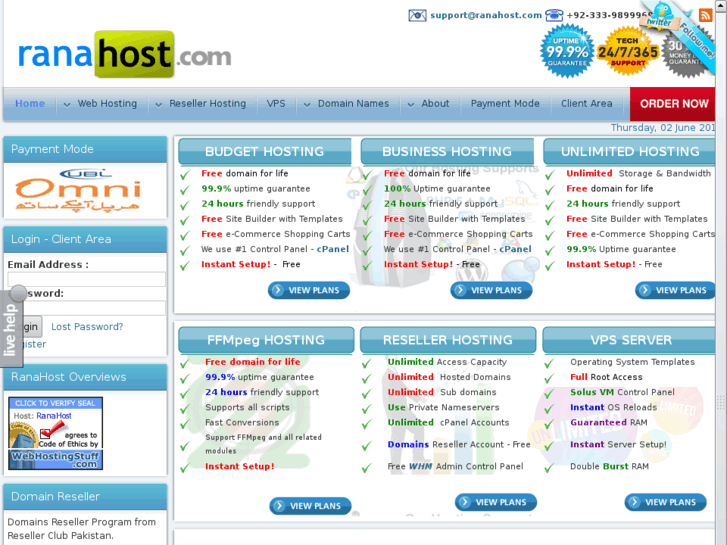Open the Client Area menu item
Viewport: 727px width, 545px height.
point(587,103)
